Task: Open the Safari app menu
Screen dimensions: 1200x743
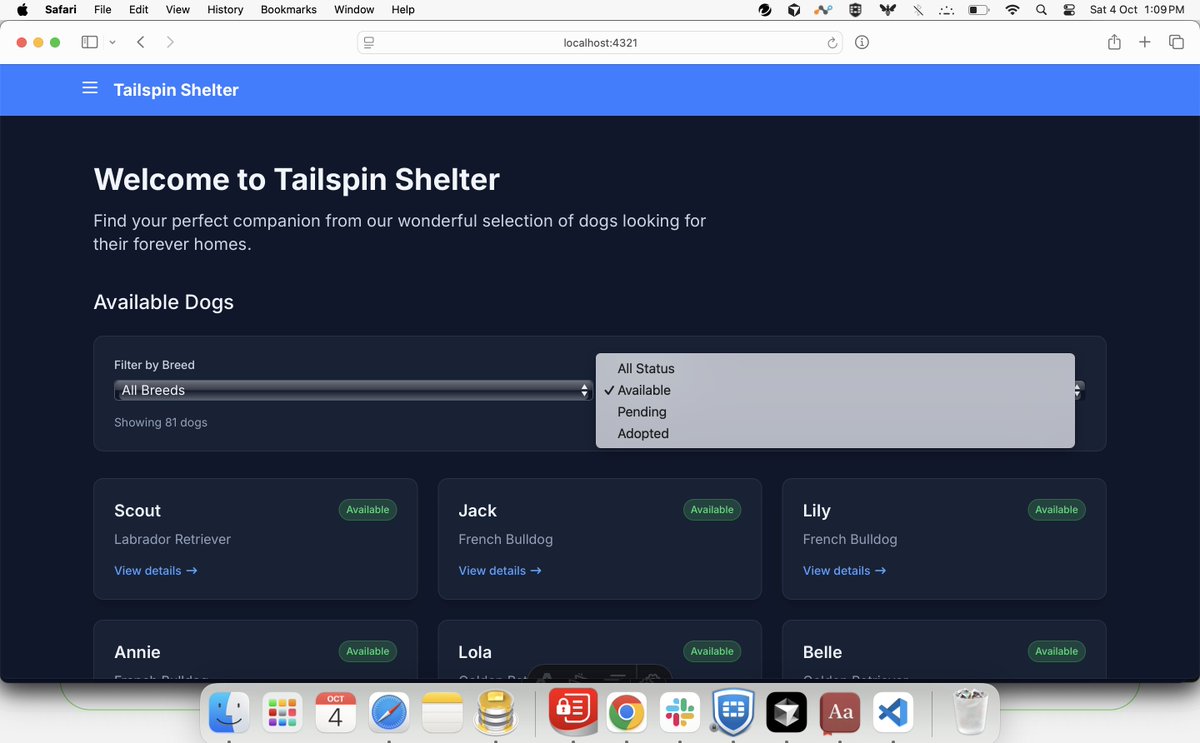Action: coord(61,10)
